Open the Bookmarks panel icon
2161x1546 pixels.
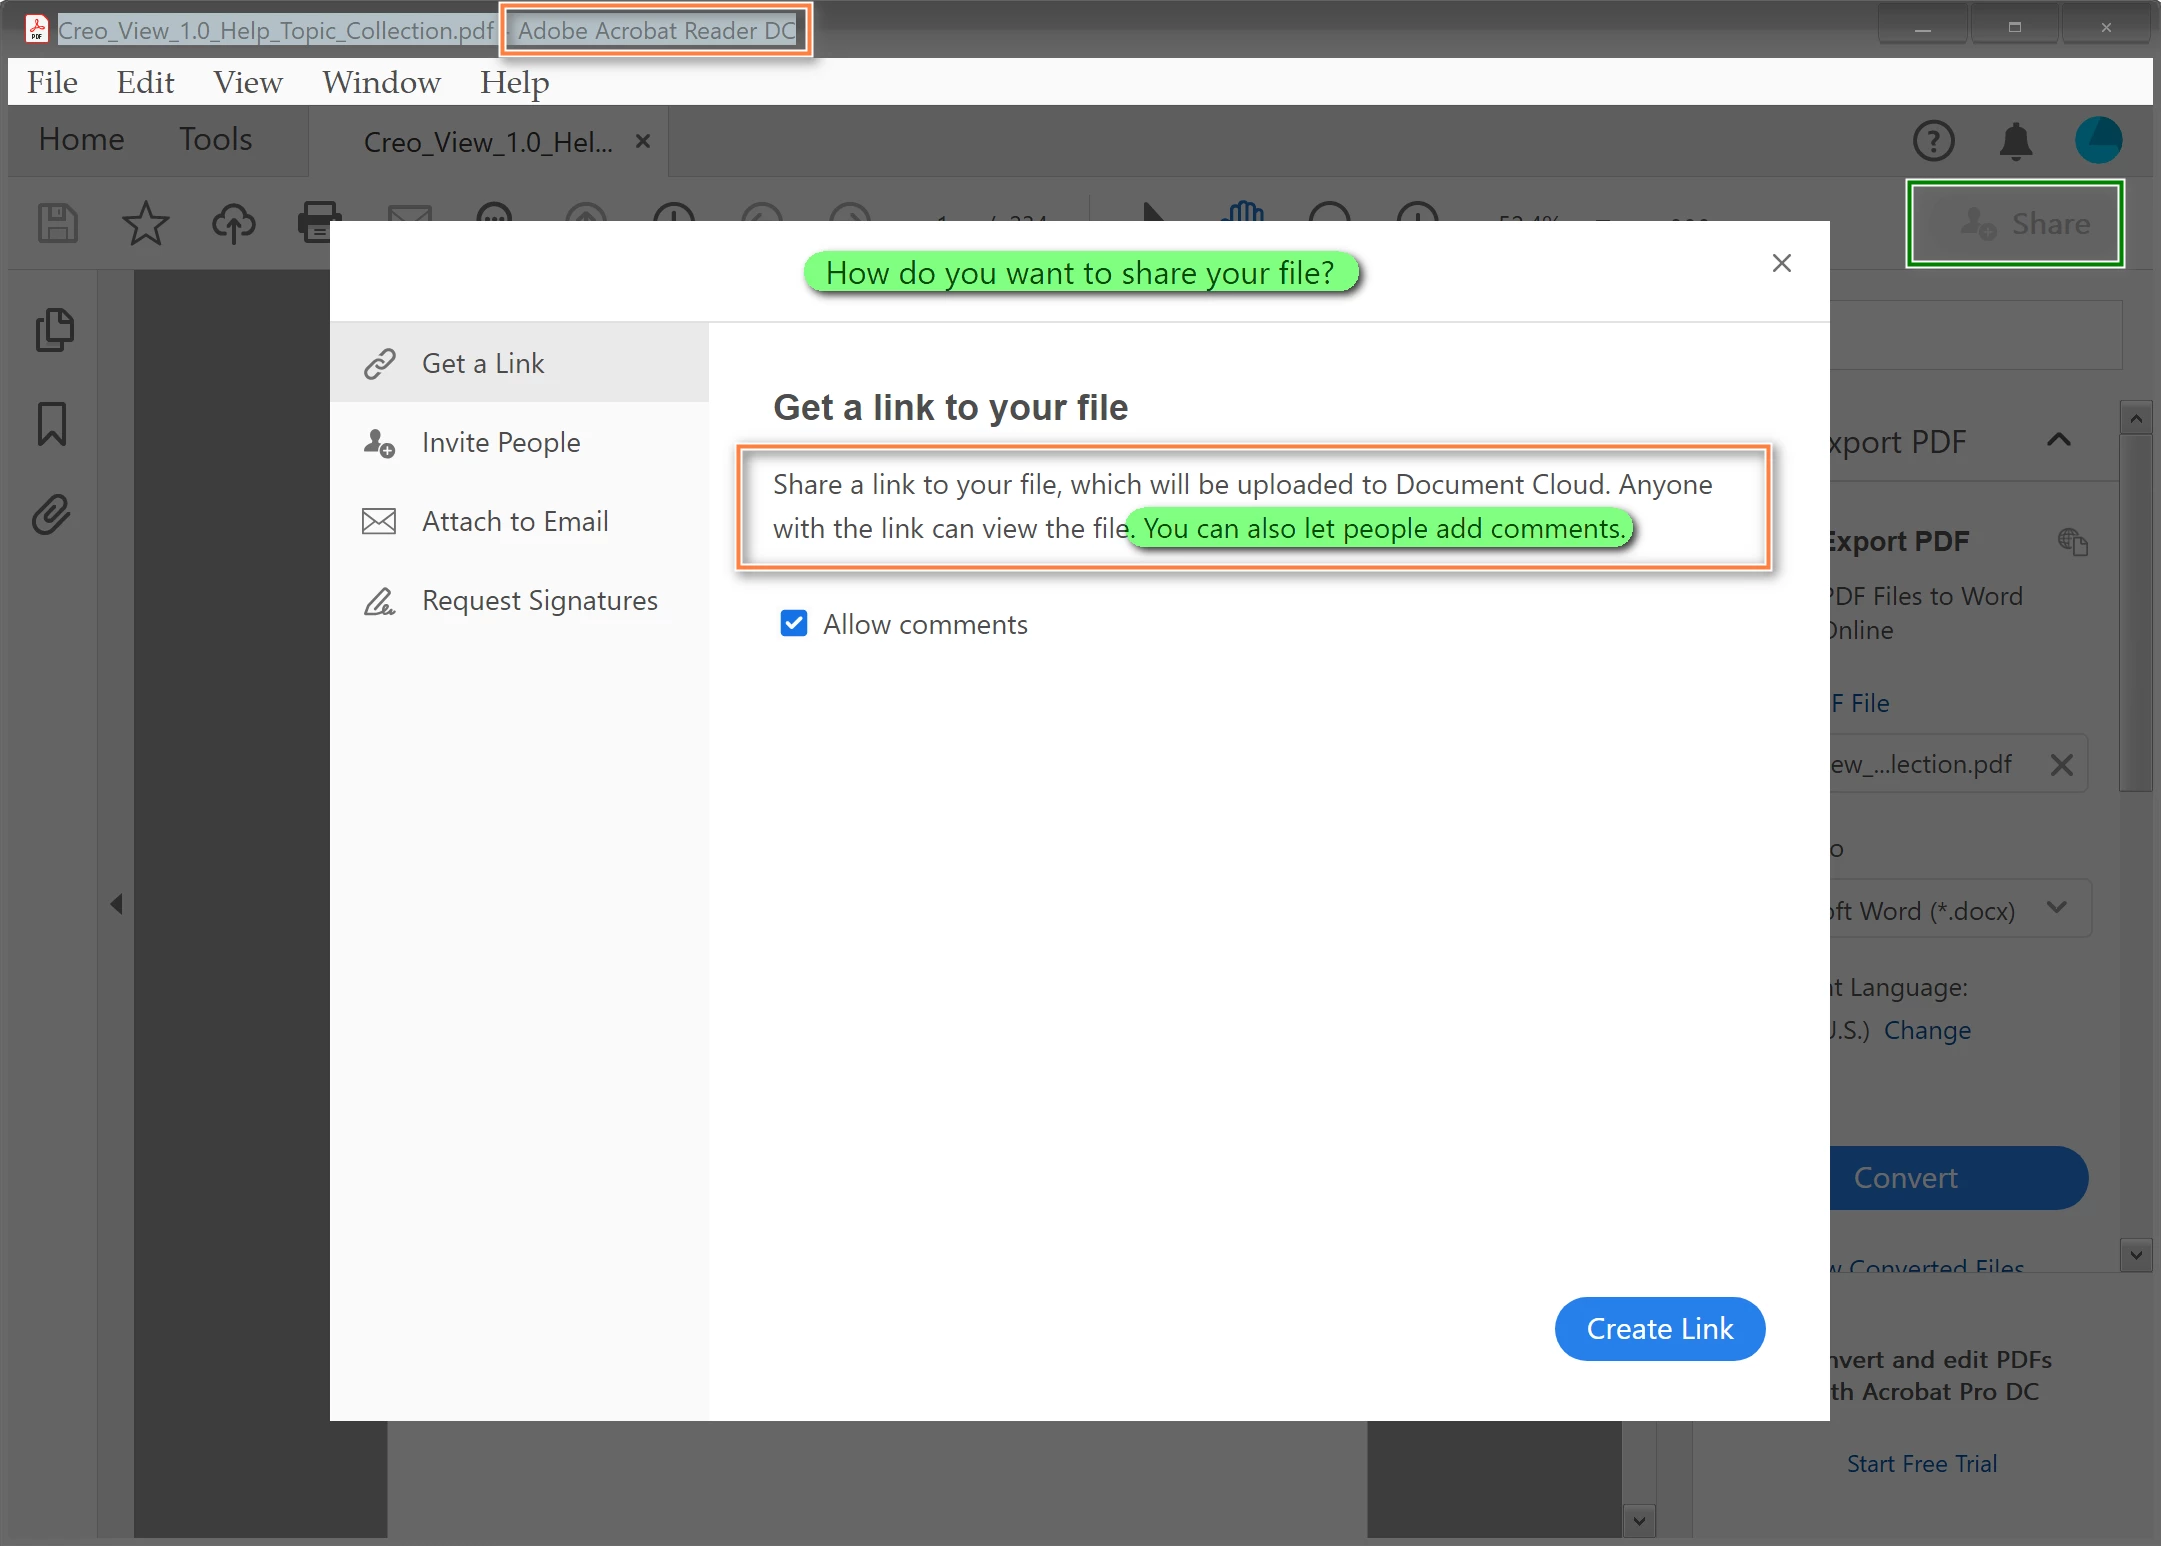click(52, 424)
